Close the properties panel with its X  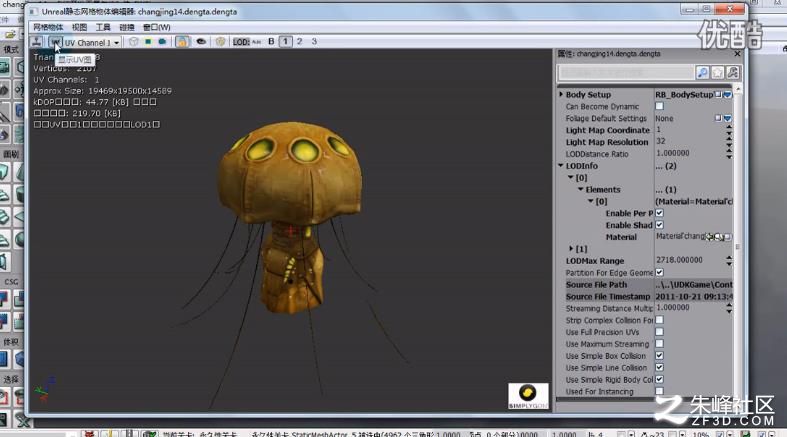pyautogui.click(x=737, y=54)
